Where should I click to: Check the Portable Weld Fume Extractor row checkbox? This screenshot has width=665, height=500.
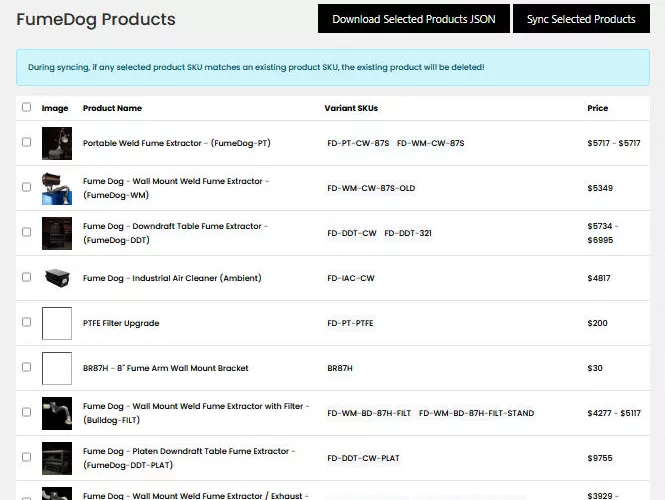click(26, 142)
